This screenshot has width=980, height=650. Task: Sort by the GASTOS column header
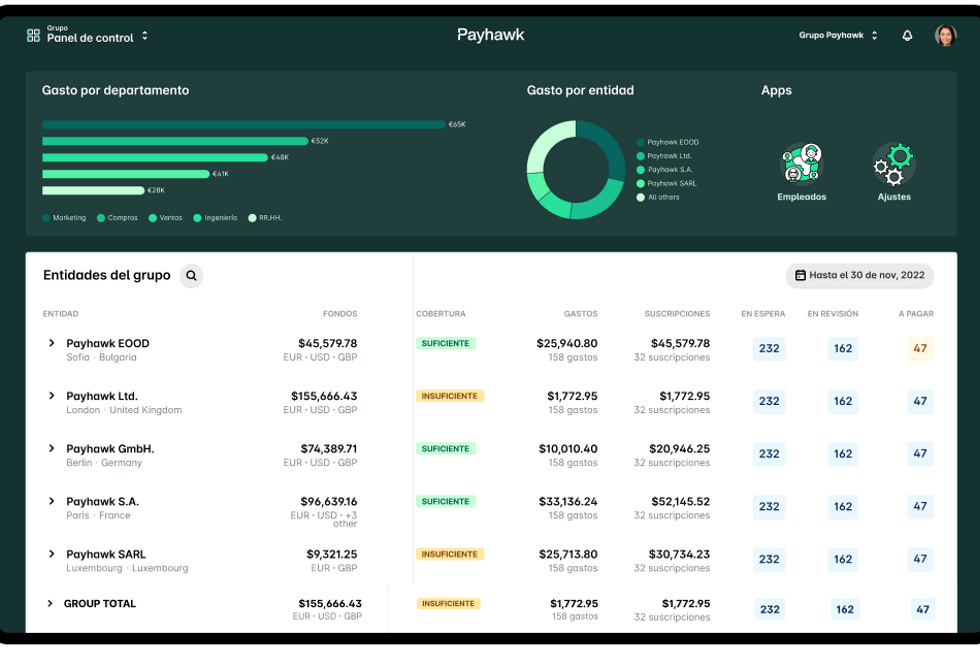pos(581,314)
